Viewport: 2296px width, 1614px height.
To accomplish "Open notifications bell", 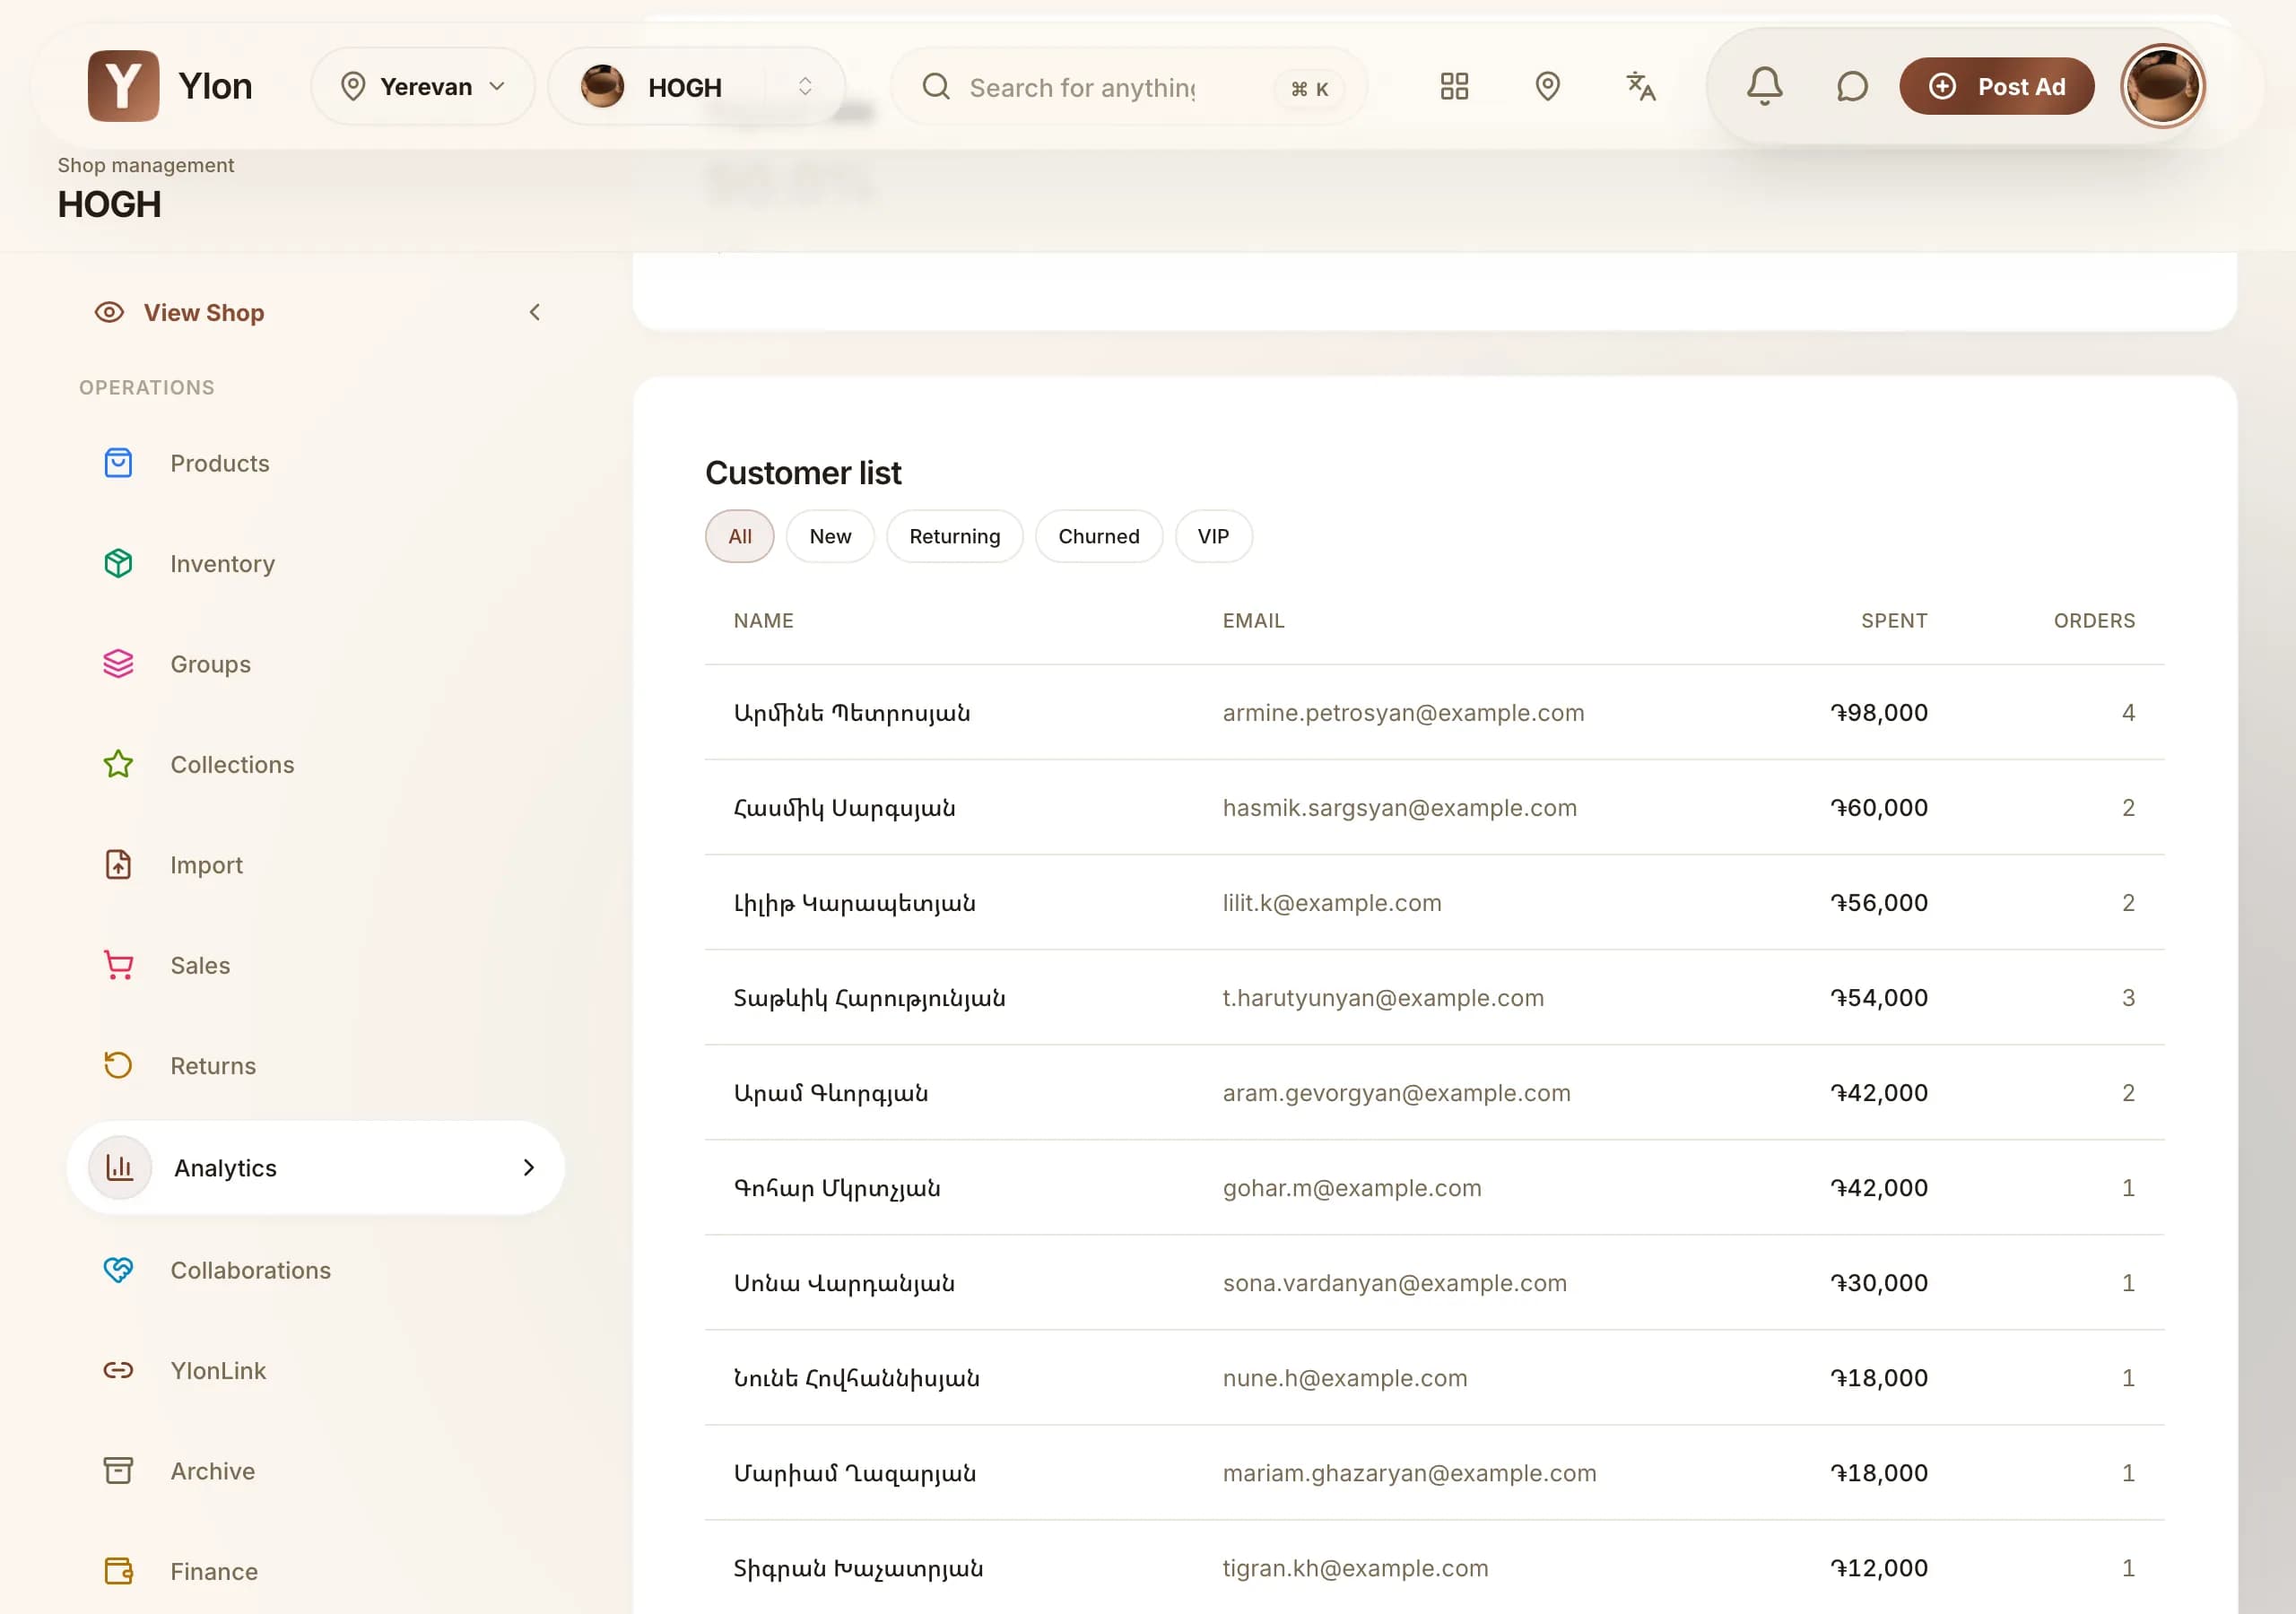I will 1764,86.
